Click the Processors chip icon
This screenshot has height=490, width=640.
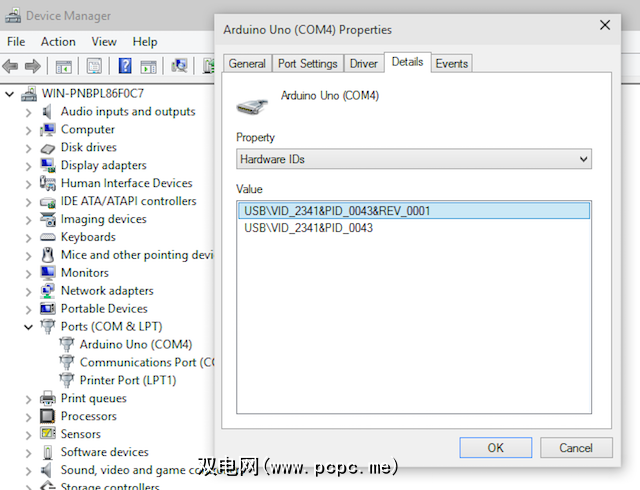click(48, 416)
